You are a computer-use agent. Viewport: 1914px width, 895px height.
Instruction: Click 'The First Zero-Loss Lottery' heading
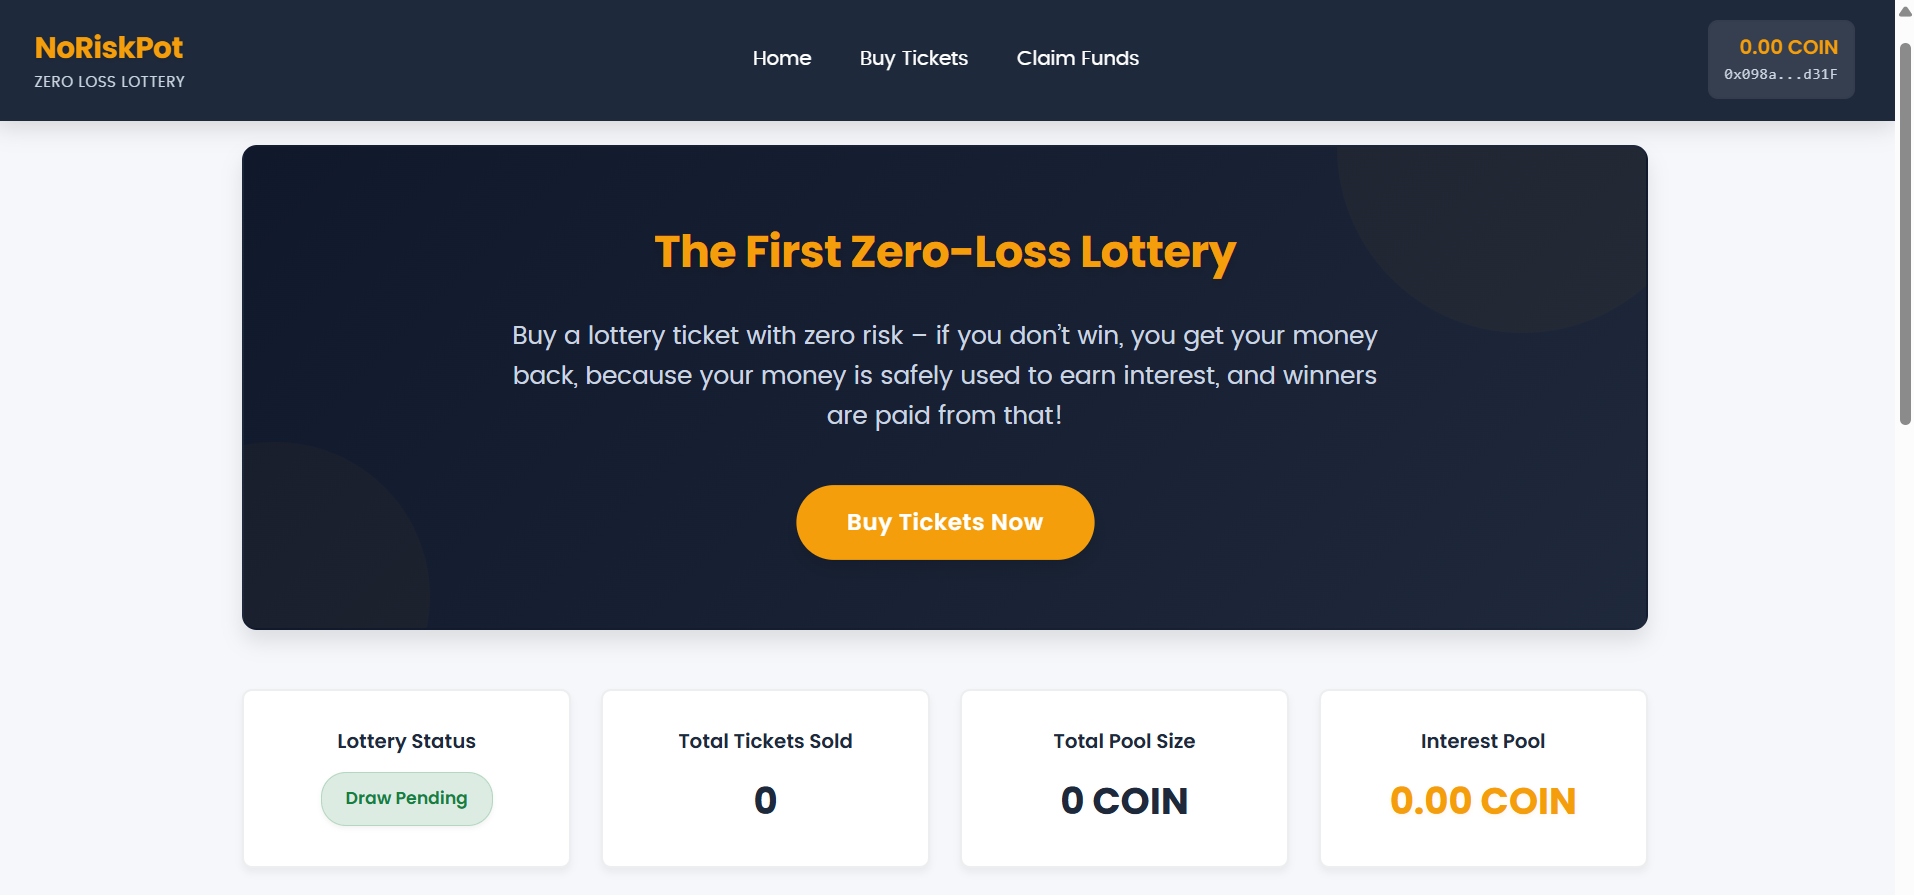(x=945, y=252)
